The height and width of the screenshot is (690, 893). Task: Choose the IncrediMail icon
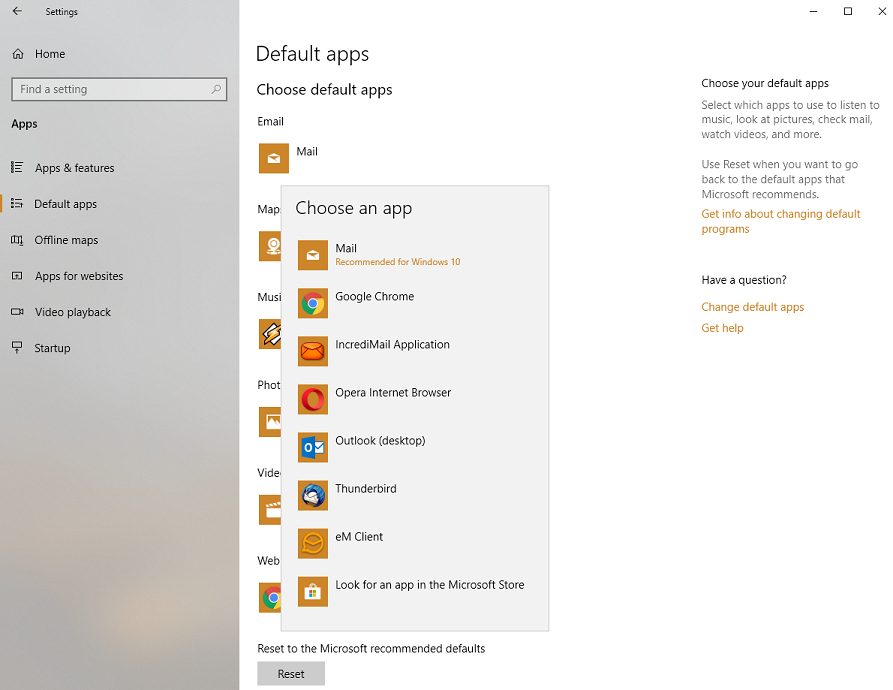[313, 351]
